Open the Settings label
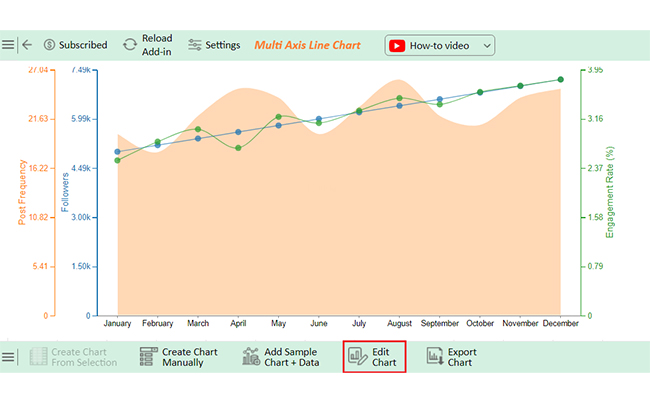The width and height of the screenshot is (650, 403). (x=223, y=45)
